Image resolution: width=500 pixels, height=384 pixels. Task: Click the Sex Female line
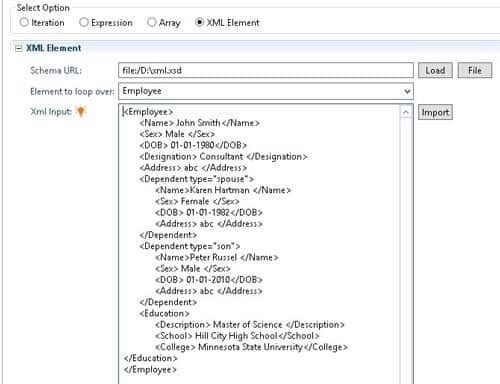(197, 202)
